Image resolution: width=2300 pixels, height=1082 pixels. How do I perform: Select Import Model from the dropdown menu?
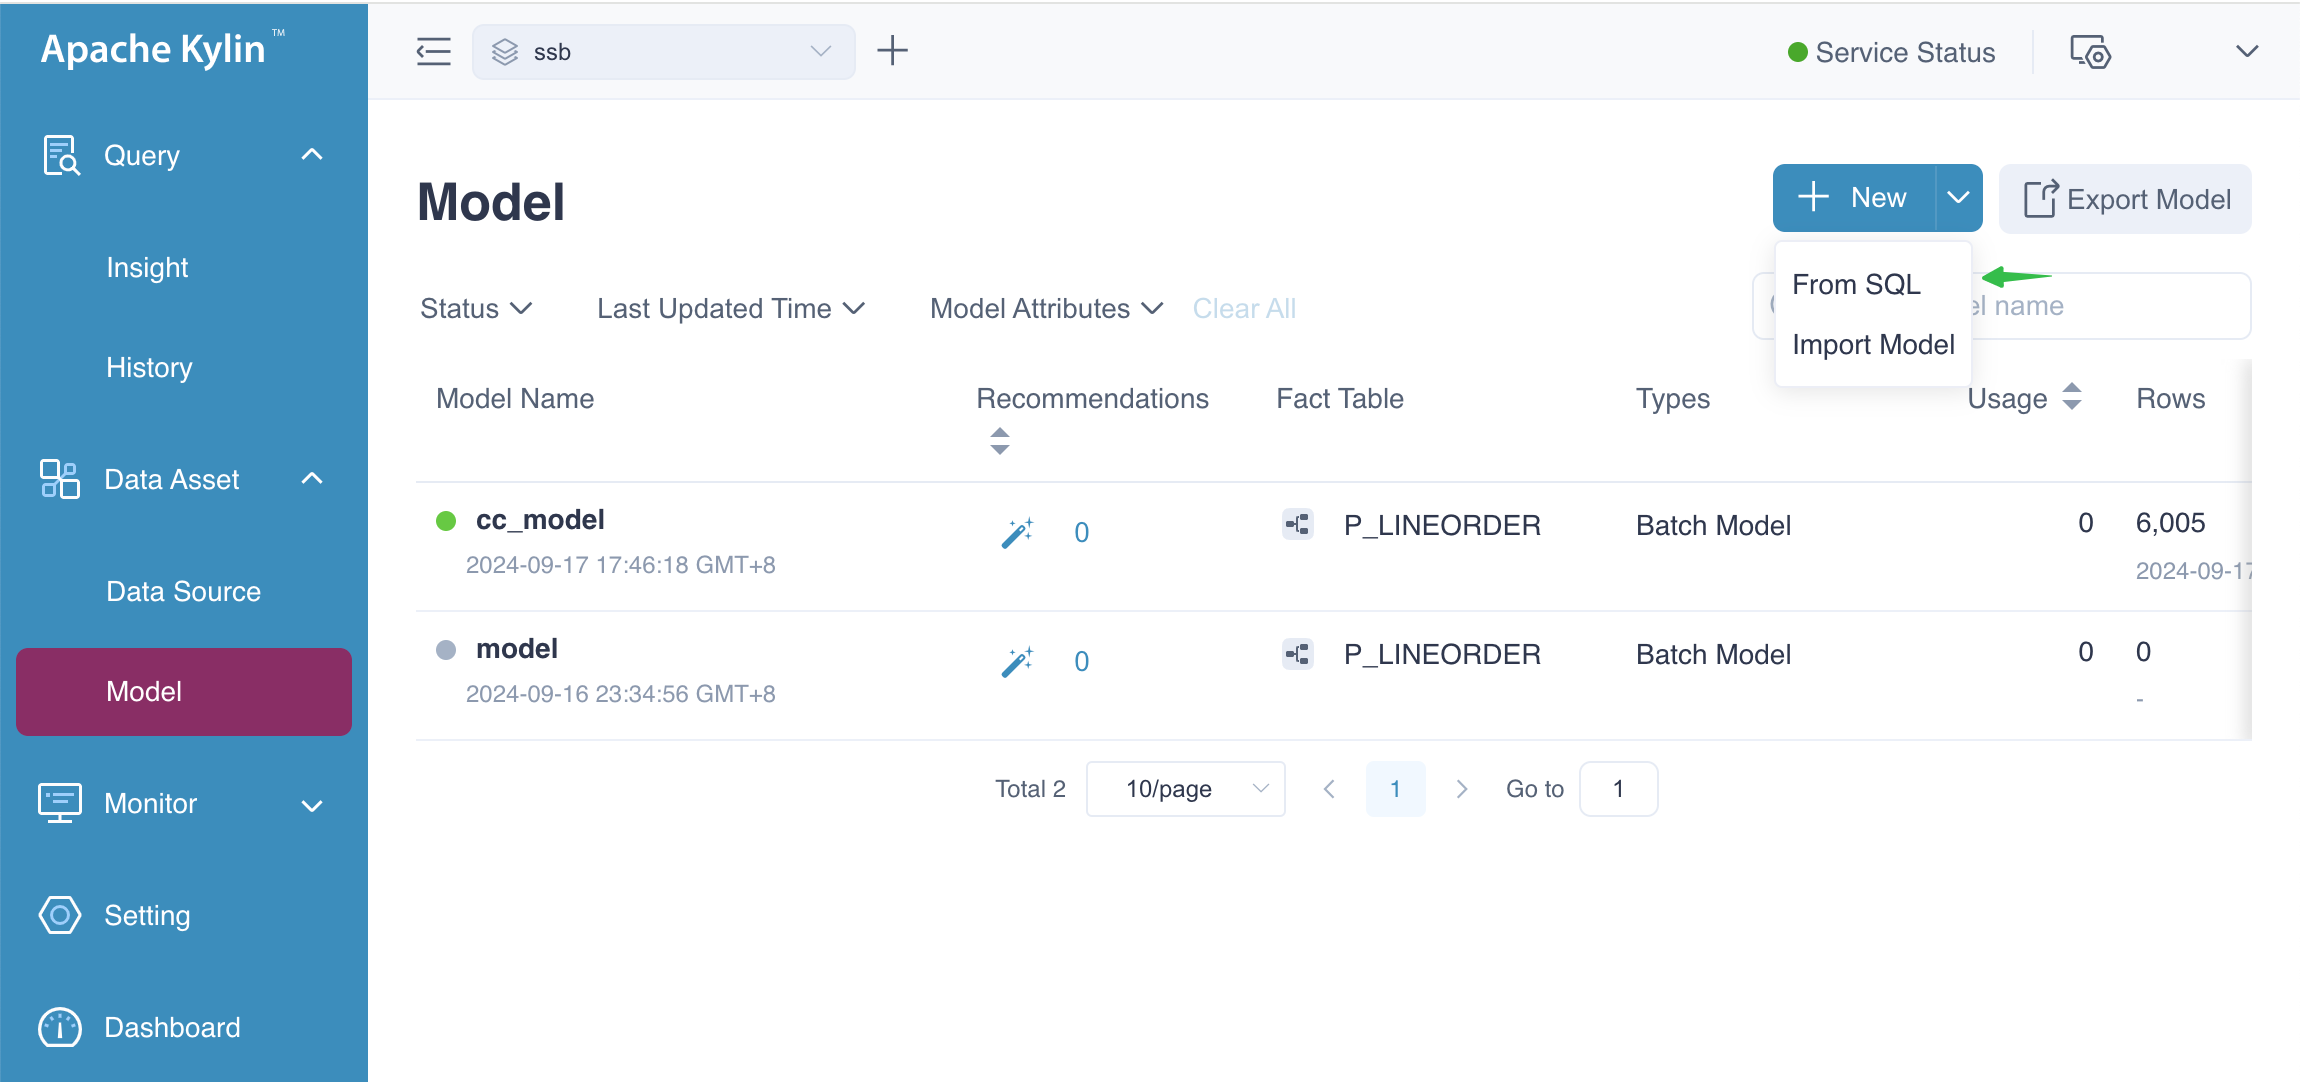pos(1872,345)
